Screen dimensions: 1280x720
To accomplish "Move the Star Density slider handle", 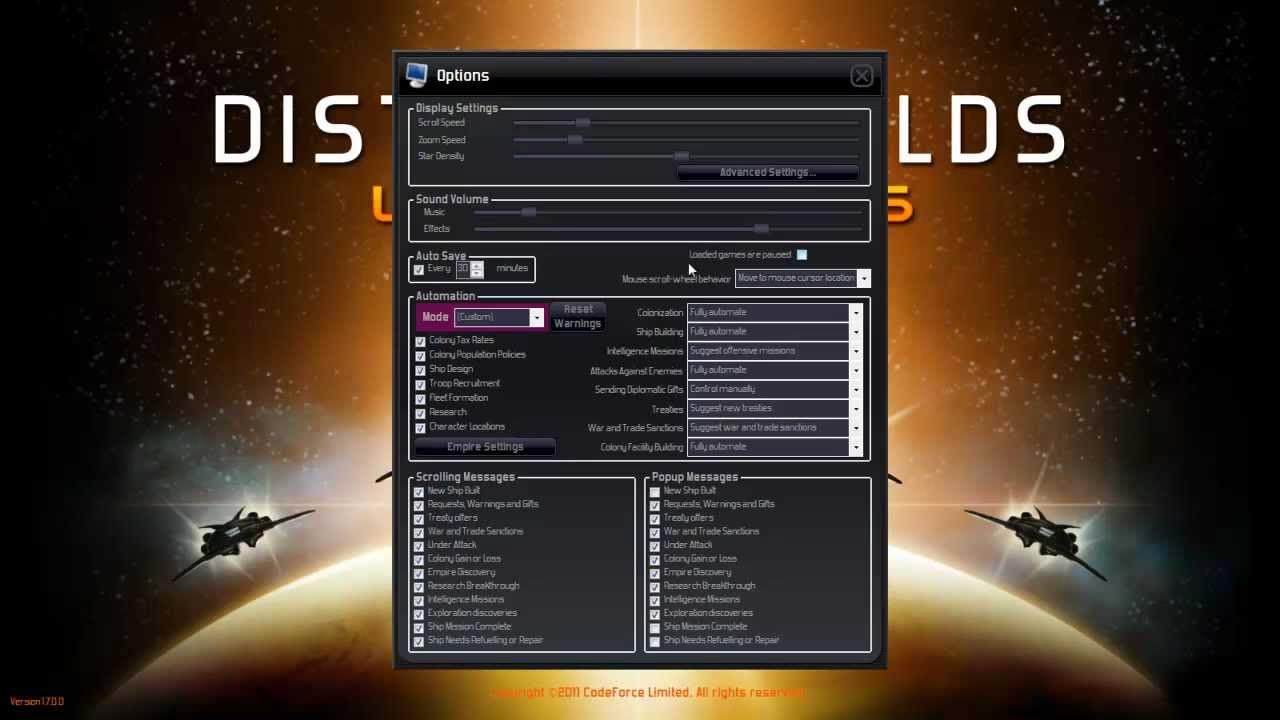I will pyautogui.click(x=681, y=156).
